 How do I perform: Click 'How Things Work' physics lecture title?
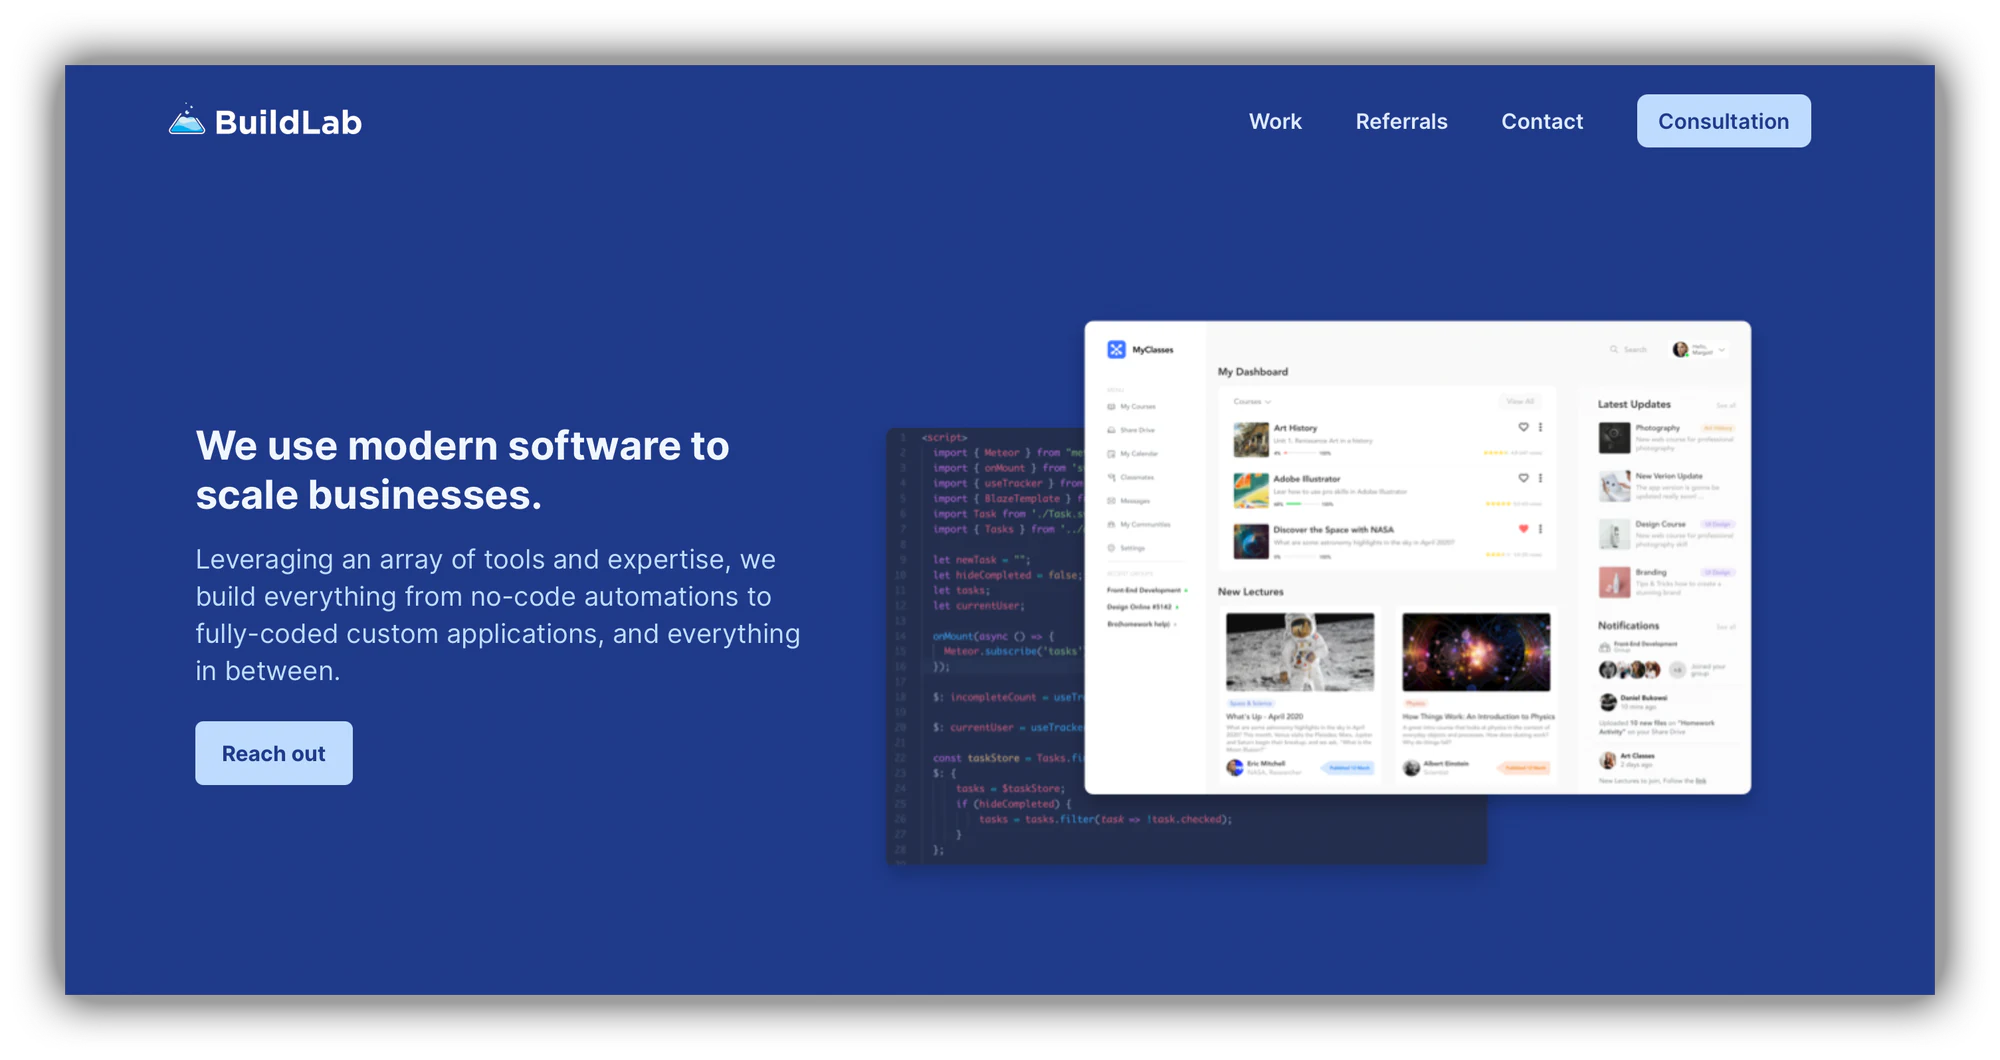pos(1478,717)
